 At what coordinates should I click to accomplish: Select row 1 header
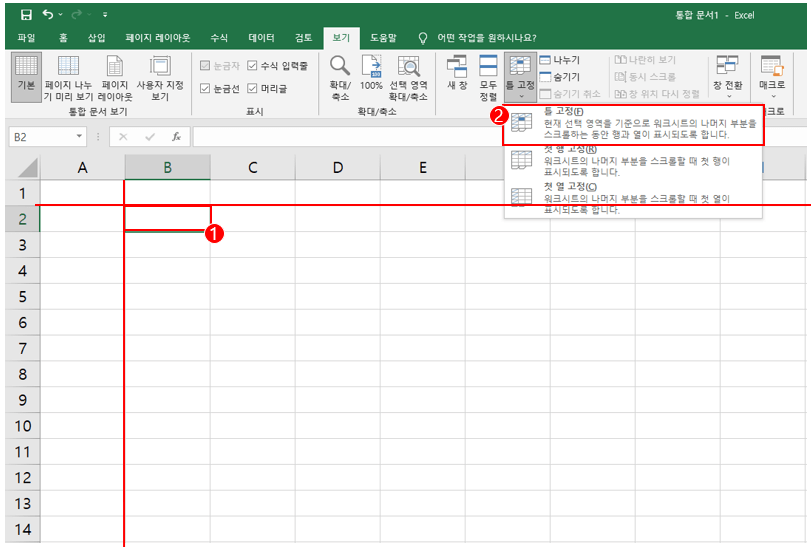[22, 193]
